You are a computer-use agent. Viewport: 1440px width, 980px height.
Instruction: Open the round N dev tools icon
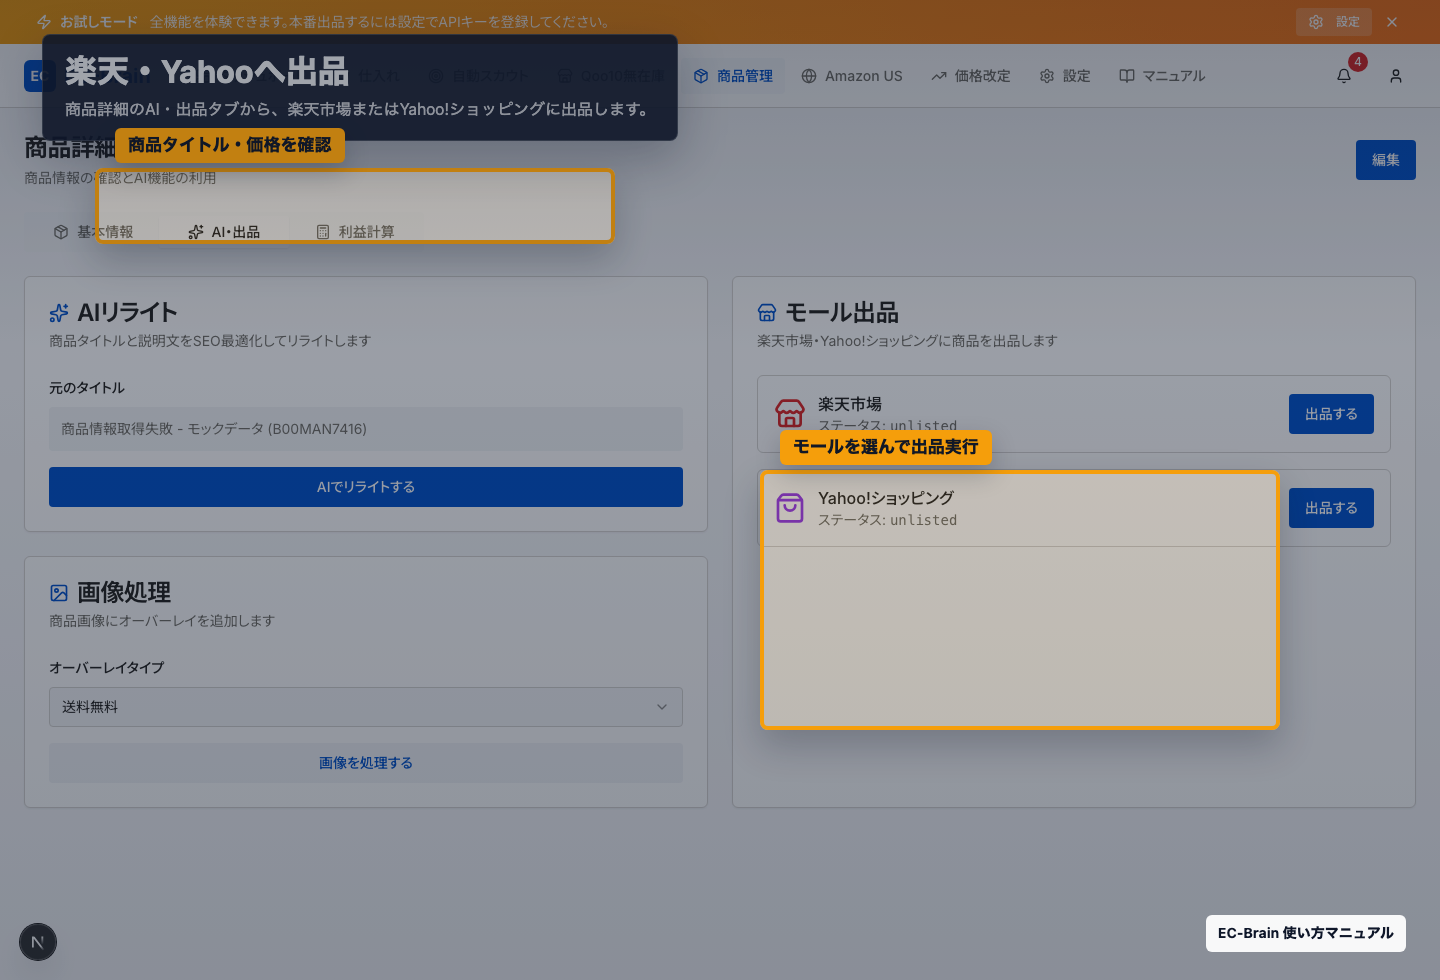pos(38,942)
